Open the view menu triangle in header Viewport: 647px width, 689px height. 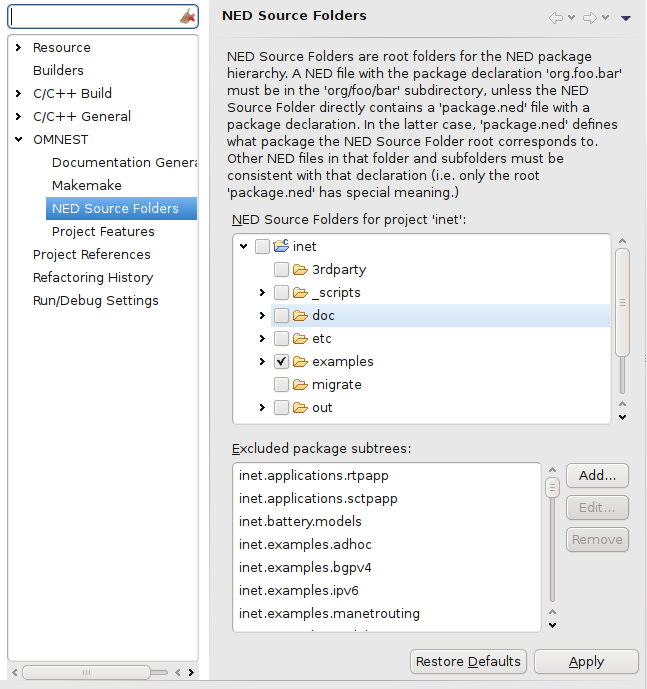[x=626, y=18]
